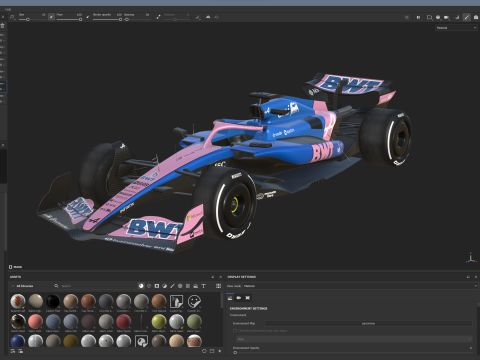480x360 pixels.
Task: Click the Environment Map selector field
Action: 368,323
